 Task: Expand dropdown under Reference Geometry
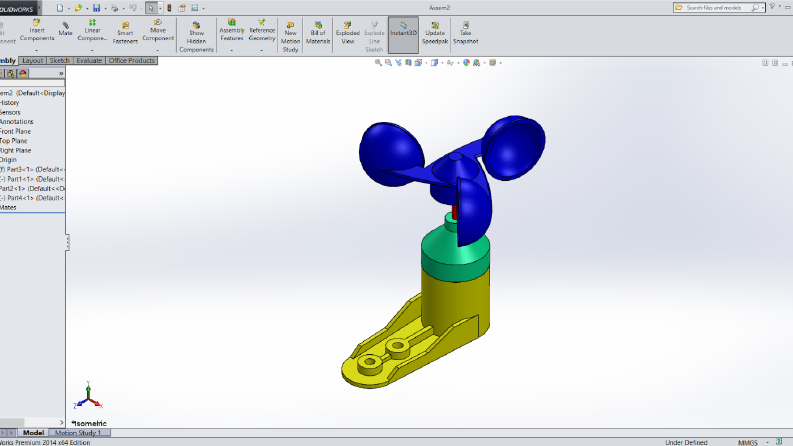point(262,50)
